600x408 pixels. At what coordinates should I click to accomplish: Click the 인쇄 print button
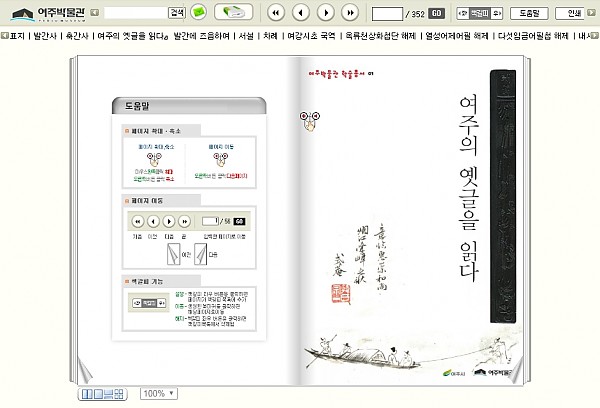click(570, 14)
